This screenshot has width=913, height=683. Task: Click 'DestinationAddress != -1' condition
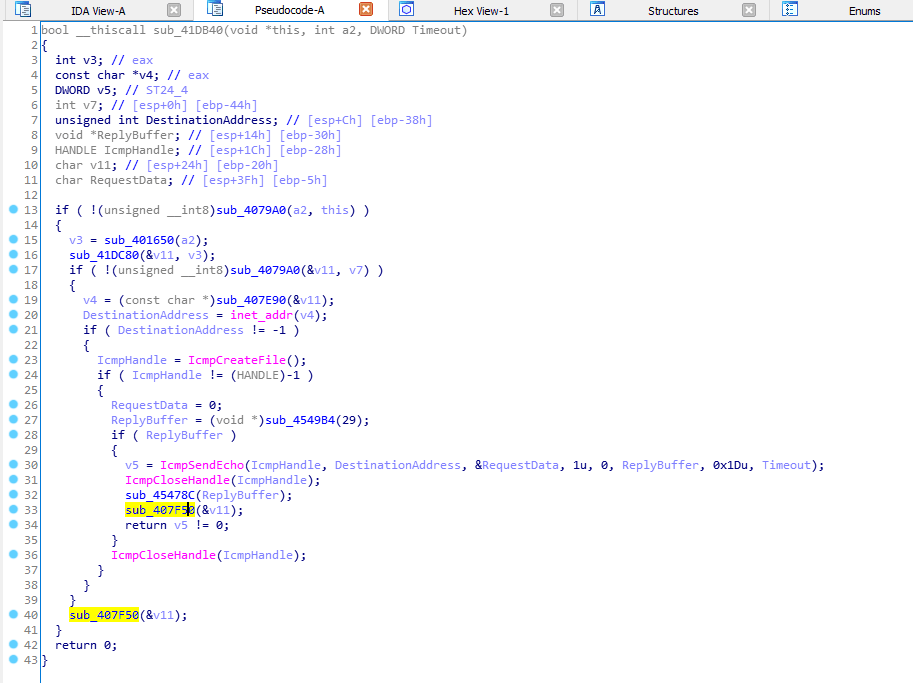tap(202, 330)
